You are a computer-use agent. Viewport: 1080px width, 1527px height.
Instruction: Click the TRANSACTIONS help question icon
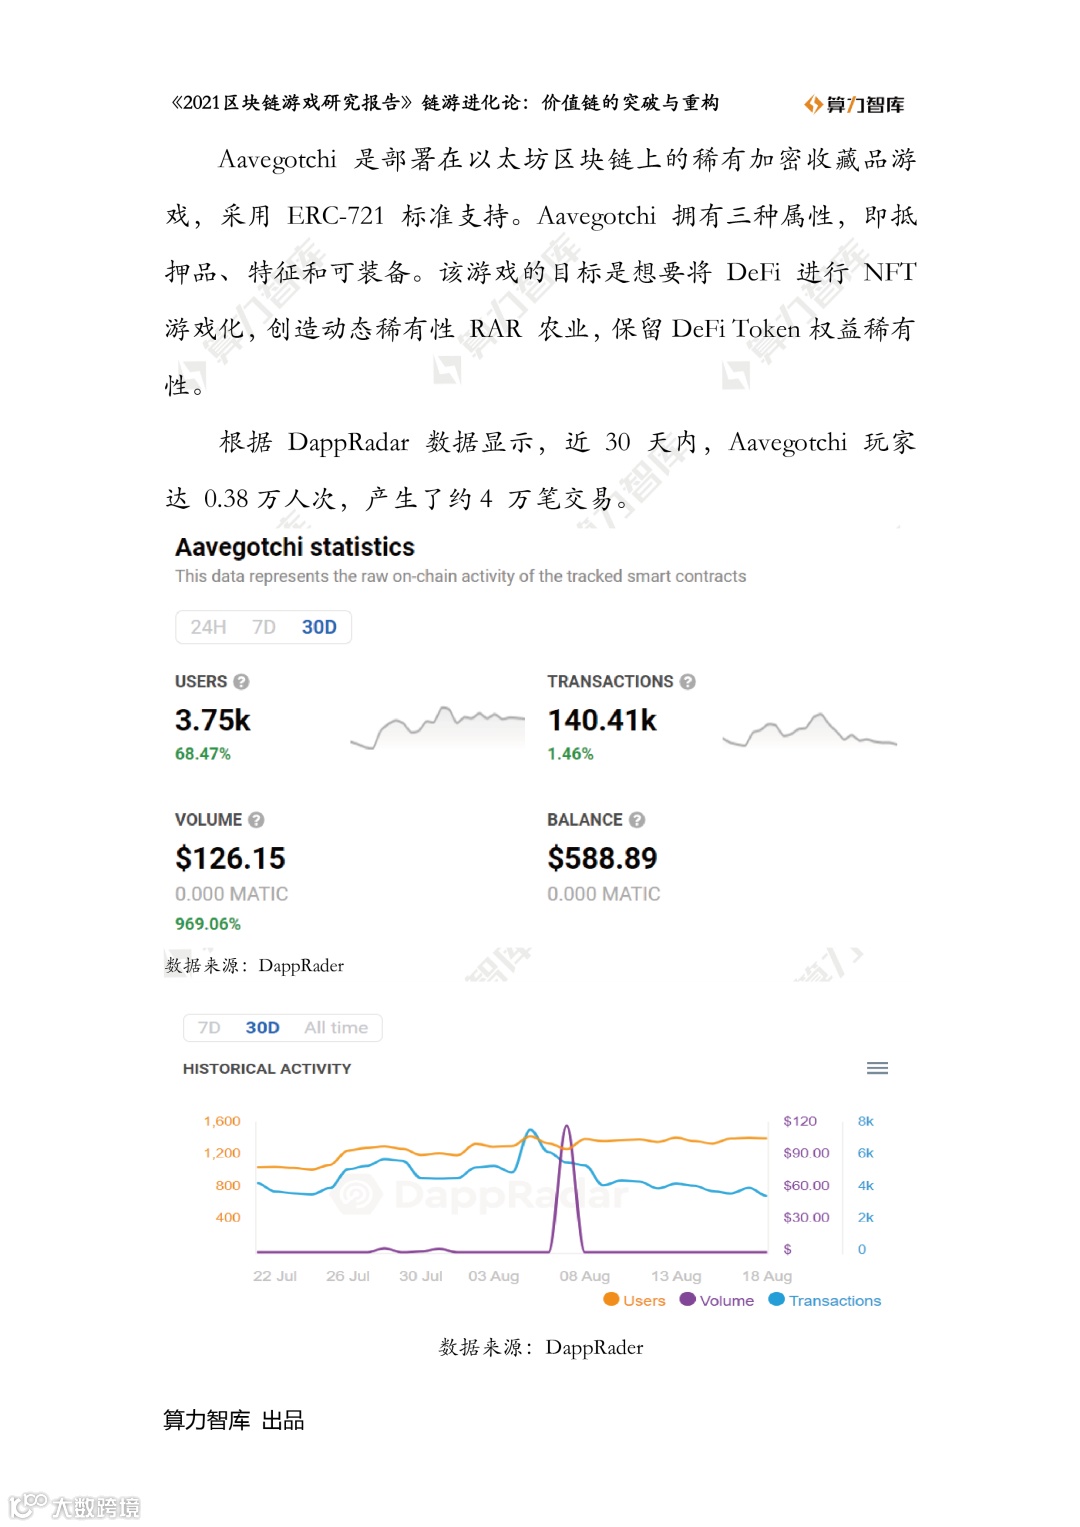pyautogui.click(x=688, y=682)
